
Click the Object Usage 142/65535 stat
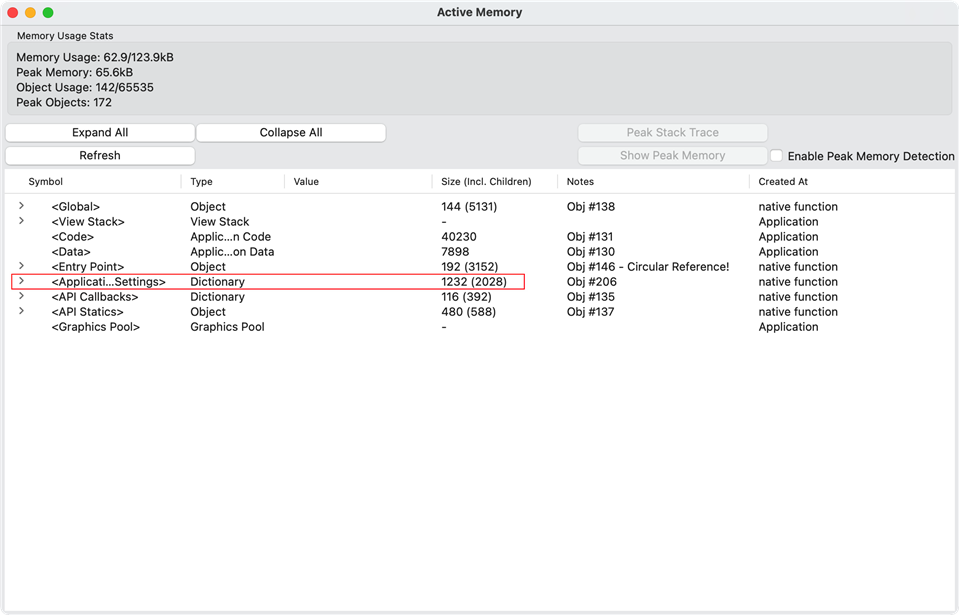(x=85, y=87)
